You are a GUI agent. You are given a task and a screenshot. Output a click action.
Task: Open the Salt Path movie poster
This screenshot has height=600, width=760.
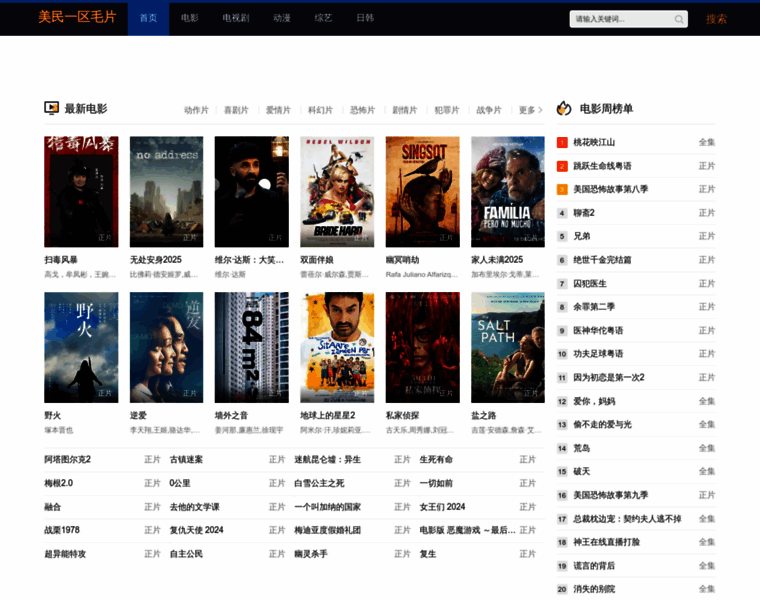[508, 347]
